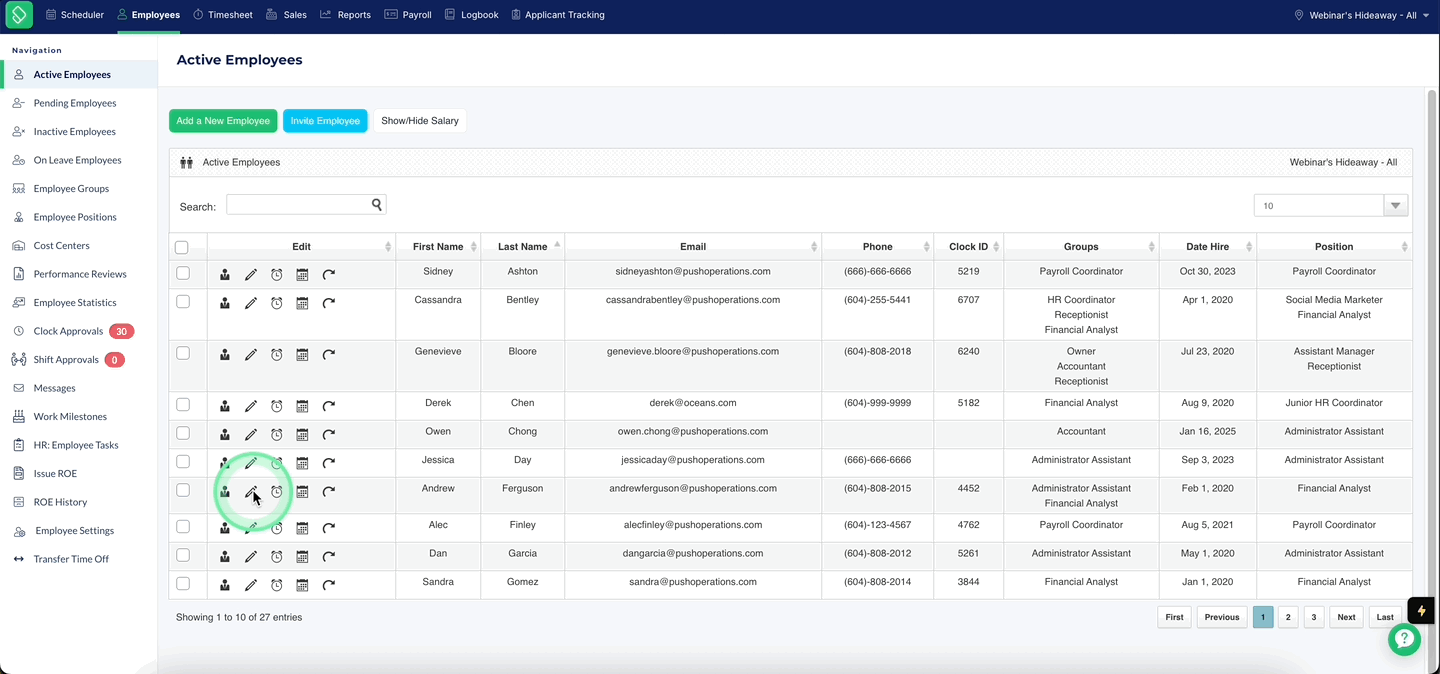Viewport: 1440px width, 674px height.
Task: Open Performance Reviews in sidebar
Action: pyautogui.click(x=80, y=274)
